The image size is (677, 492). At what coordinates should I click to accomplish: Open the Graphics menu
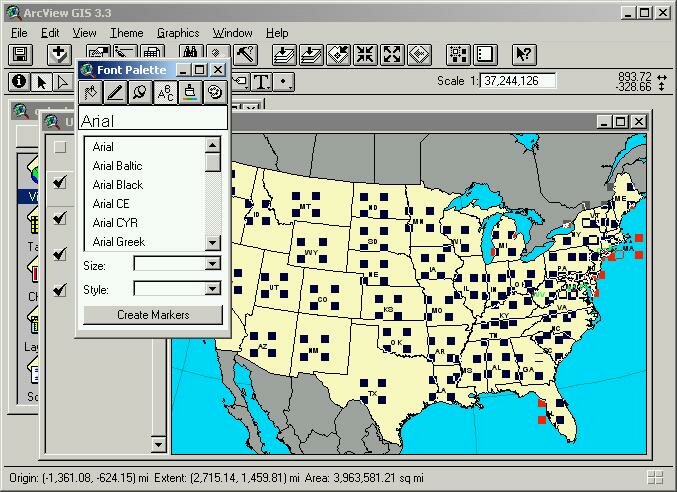click(x=178, y=33)
